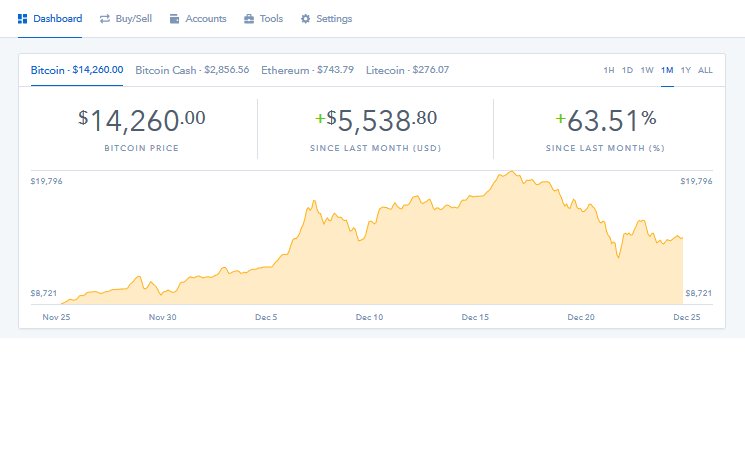745x462 pixels.
Task: Click SINCE LAST MONTH (USD) label
Action: click(x=376, y=148)
